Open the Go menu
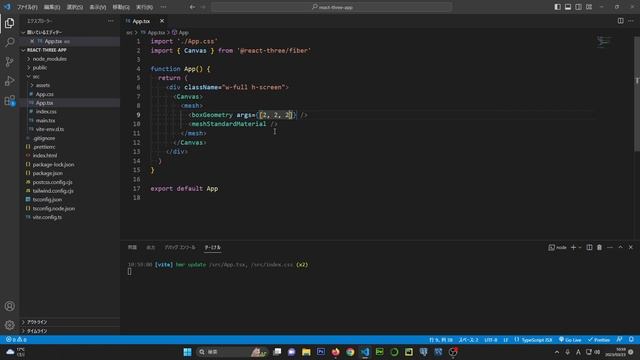 (121, 7)
